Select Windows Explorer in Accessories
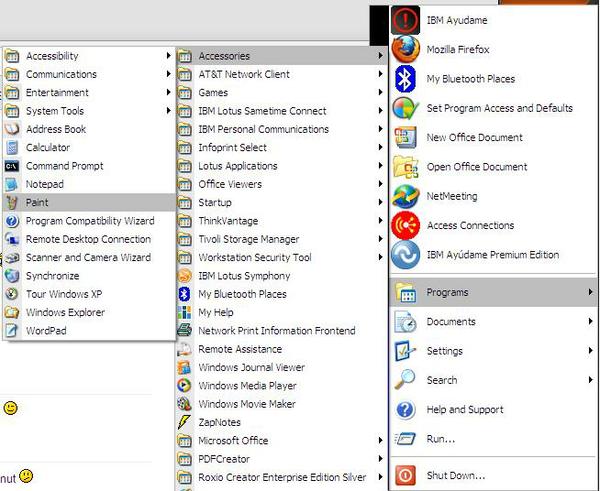The height and width of the screenshot is (491, 600). 89,312
